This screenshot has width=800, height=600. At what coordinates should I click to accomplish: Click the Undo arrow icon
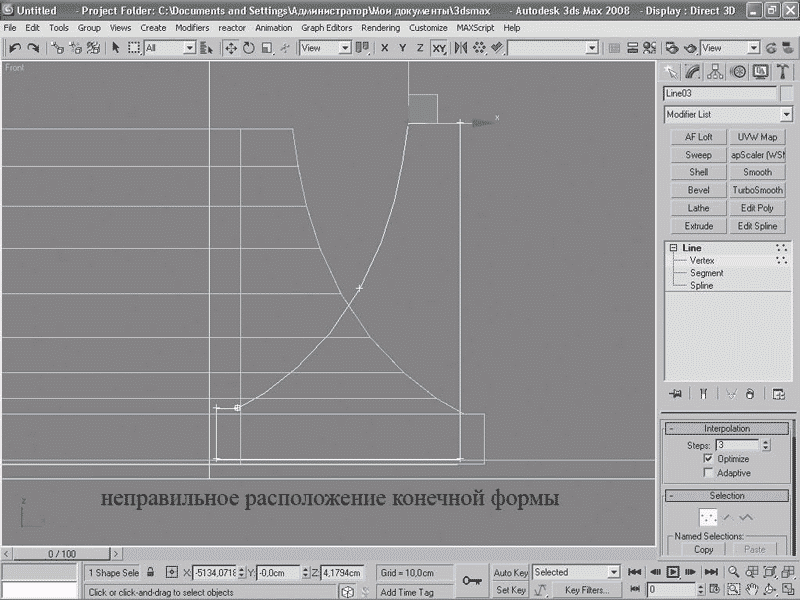pos(14,48)
